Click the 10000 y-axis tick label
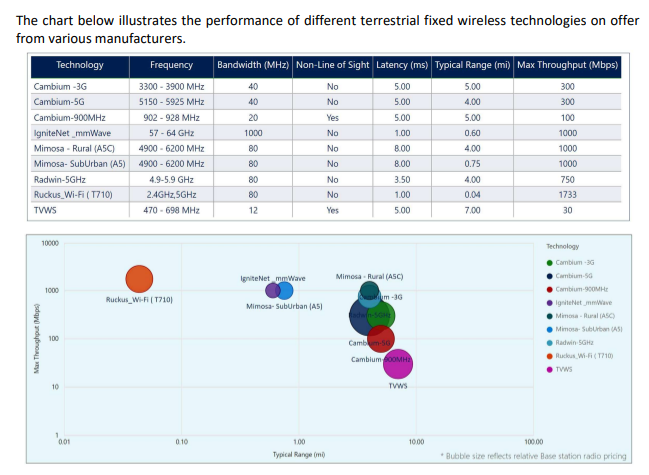Image resolution: width=649 pixels, height=475 pixels. click(50, 243)
